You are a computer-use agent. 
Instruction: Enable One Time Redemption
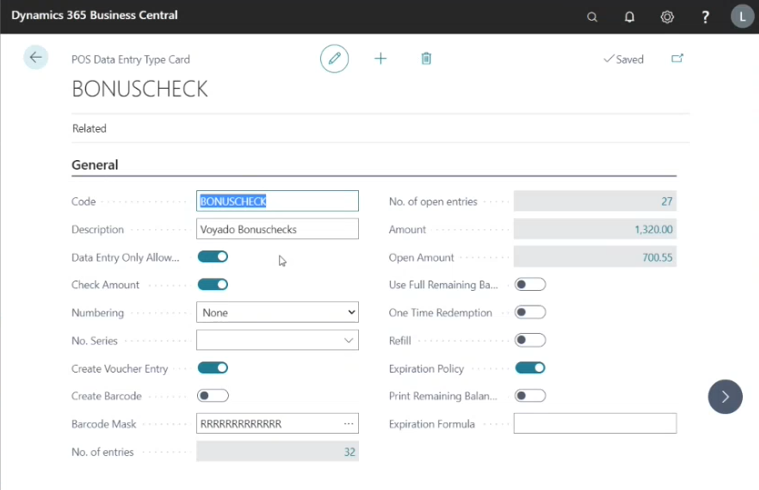tap(530, 312)
